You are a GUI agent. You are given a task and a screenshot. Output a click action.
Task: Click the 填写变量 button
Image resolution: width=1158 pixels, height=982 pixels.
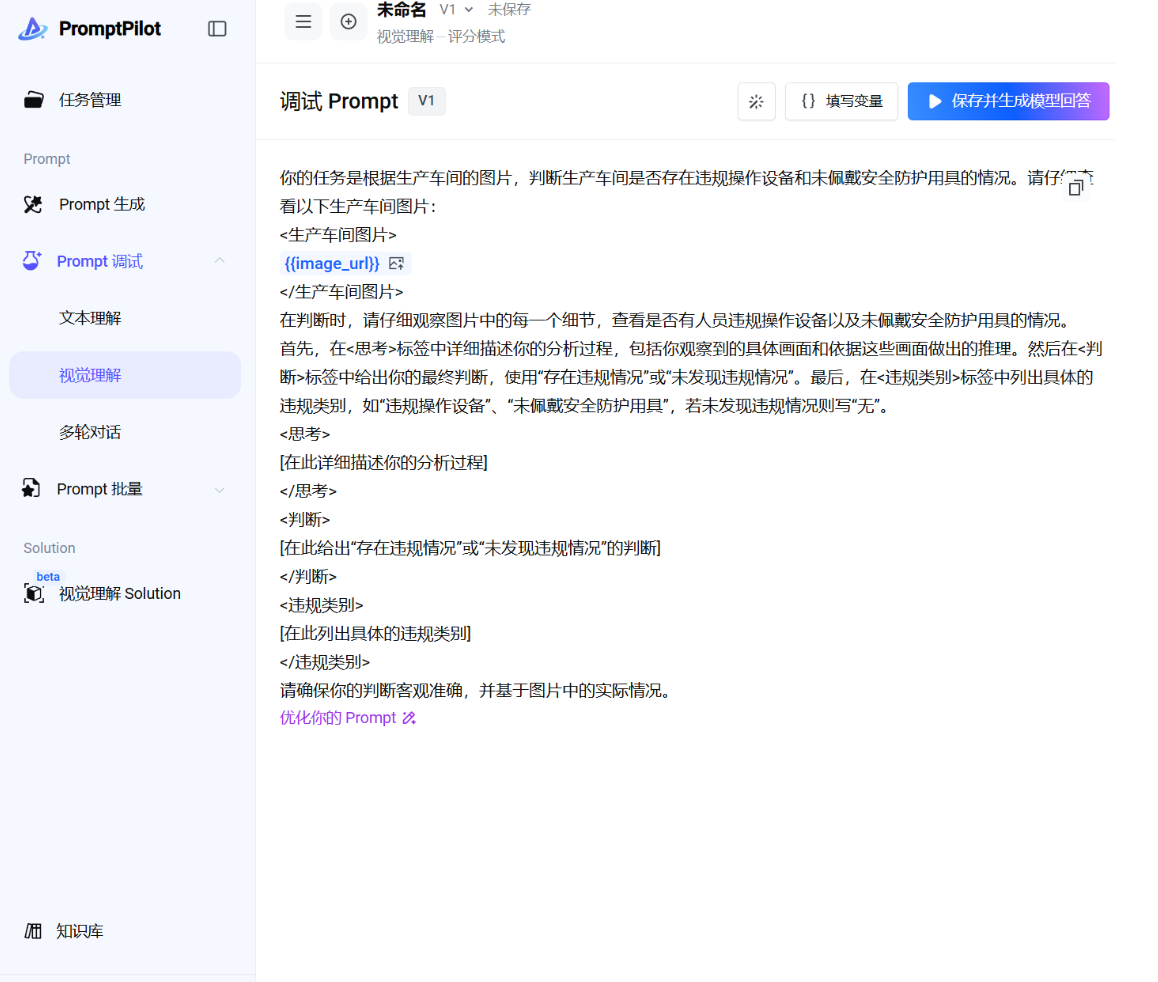point(841,101)
